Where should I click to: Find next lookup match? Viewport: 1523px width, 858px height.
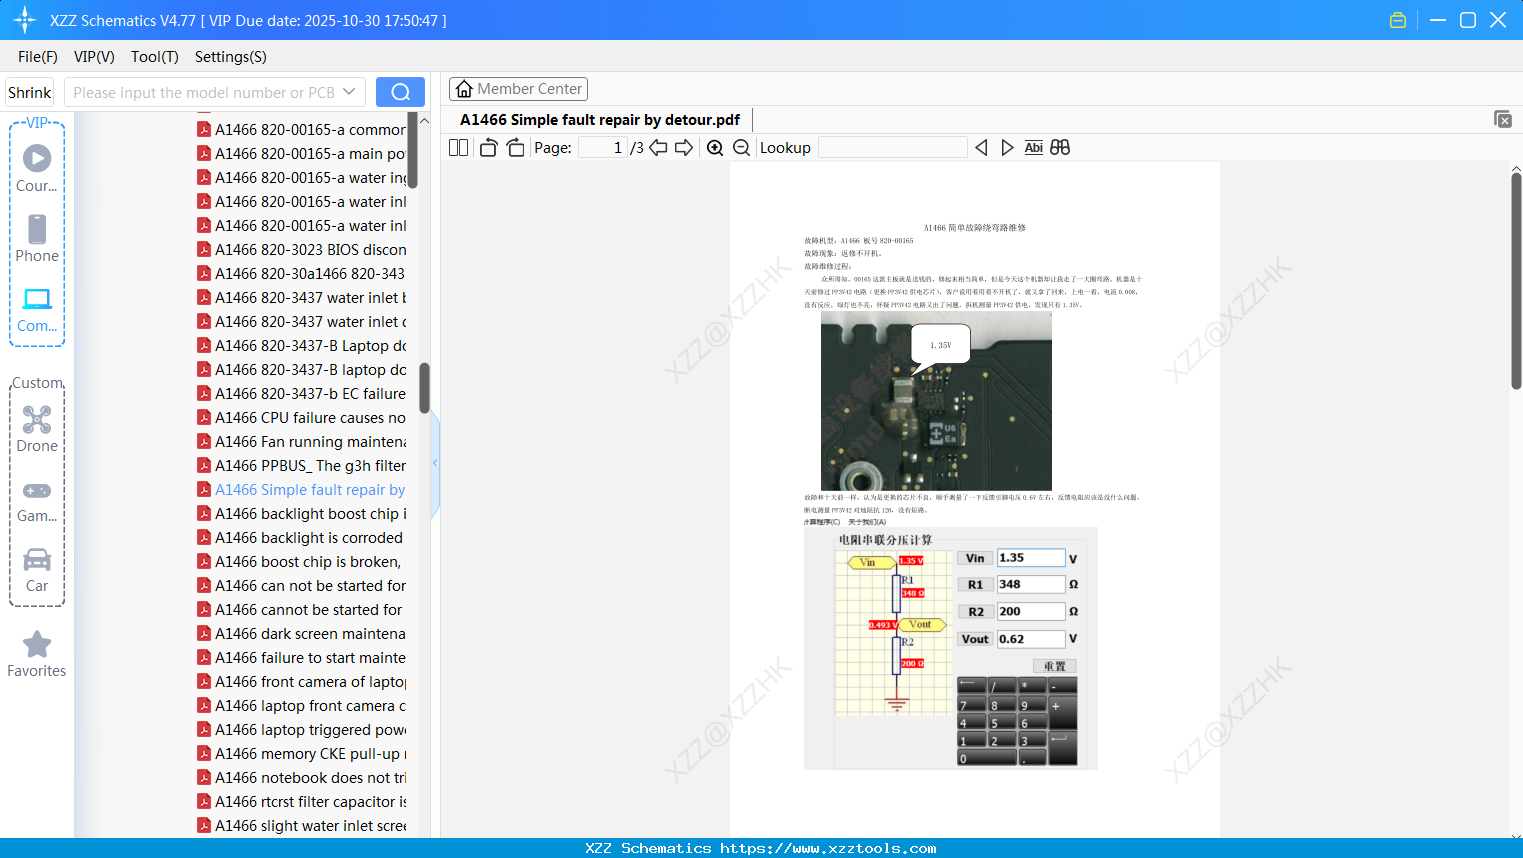pyautogui.click(x=1007, y=148)
